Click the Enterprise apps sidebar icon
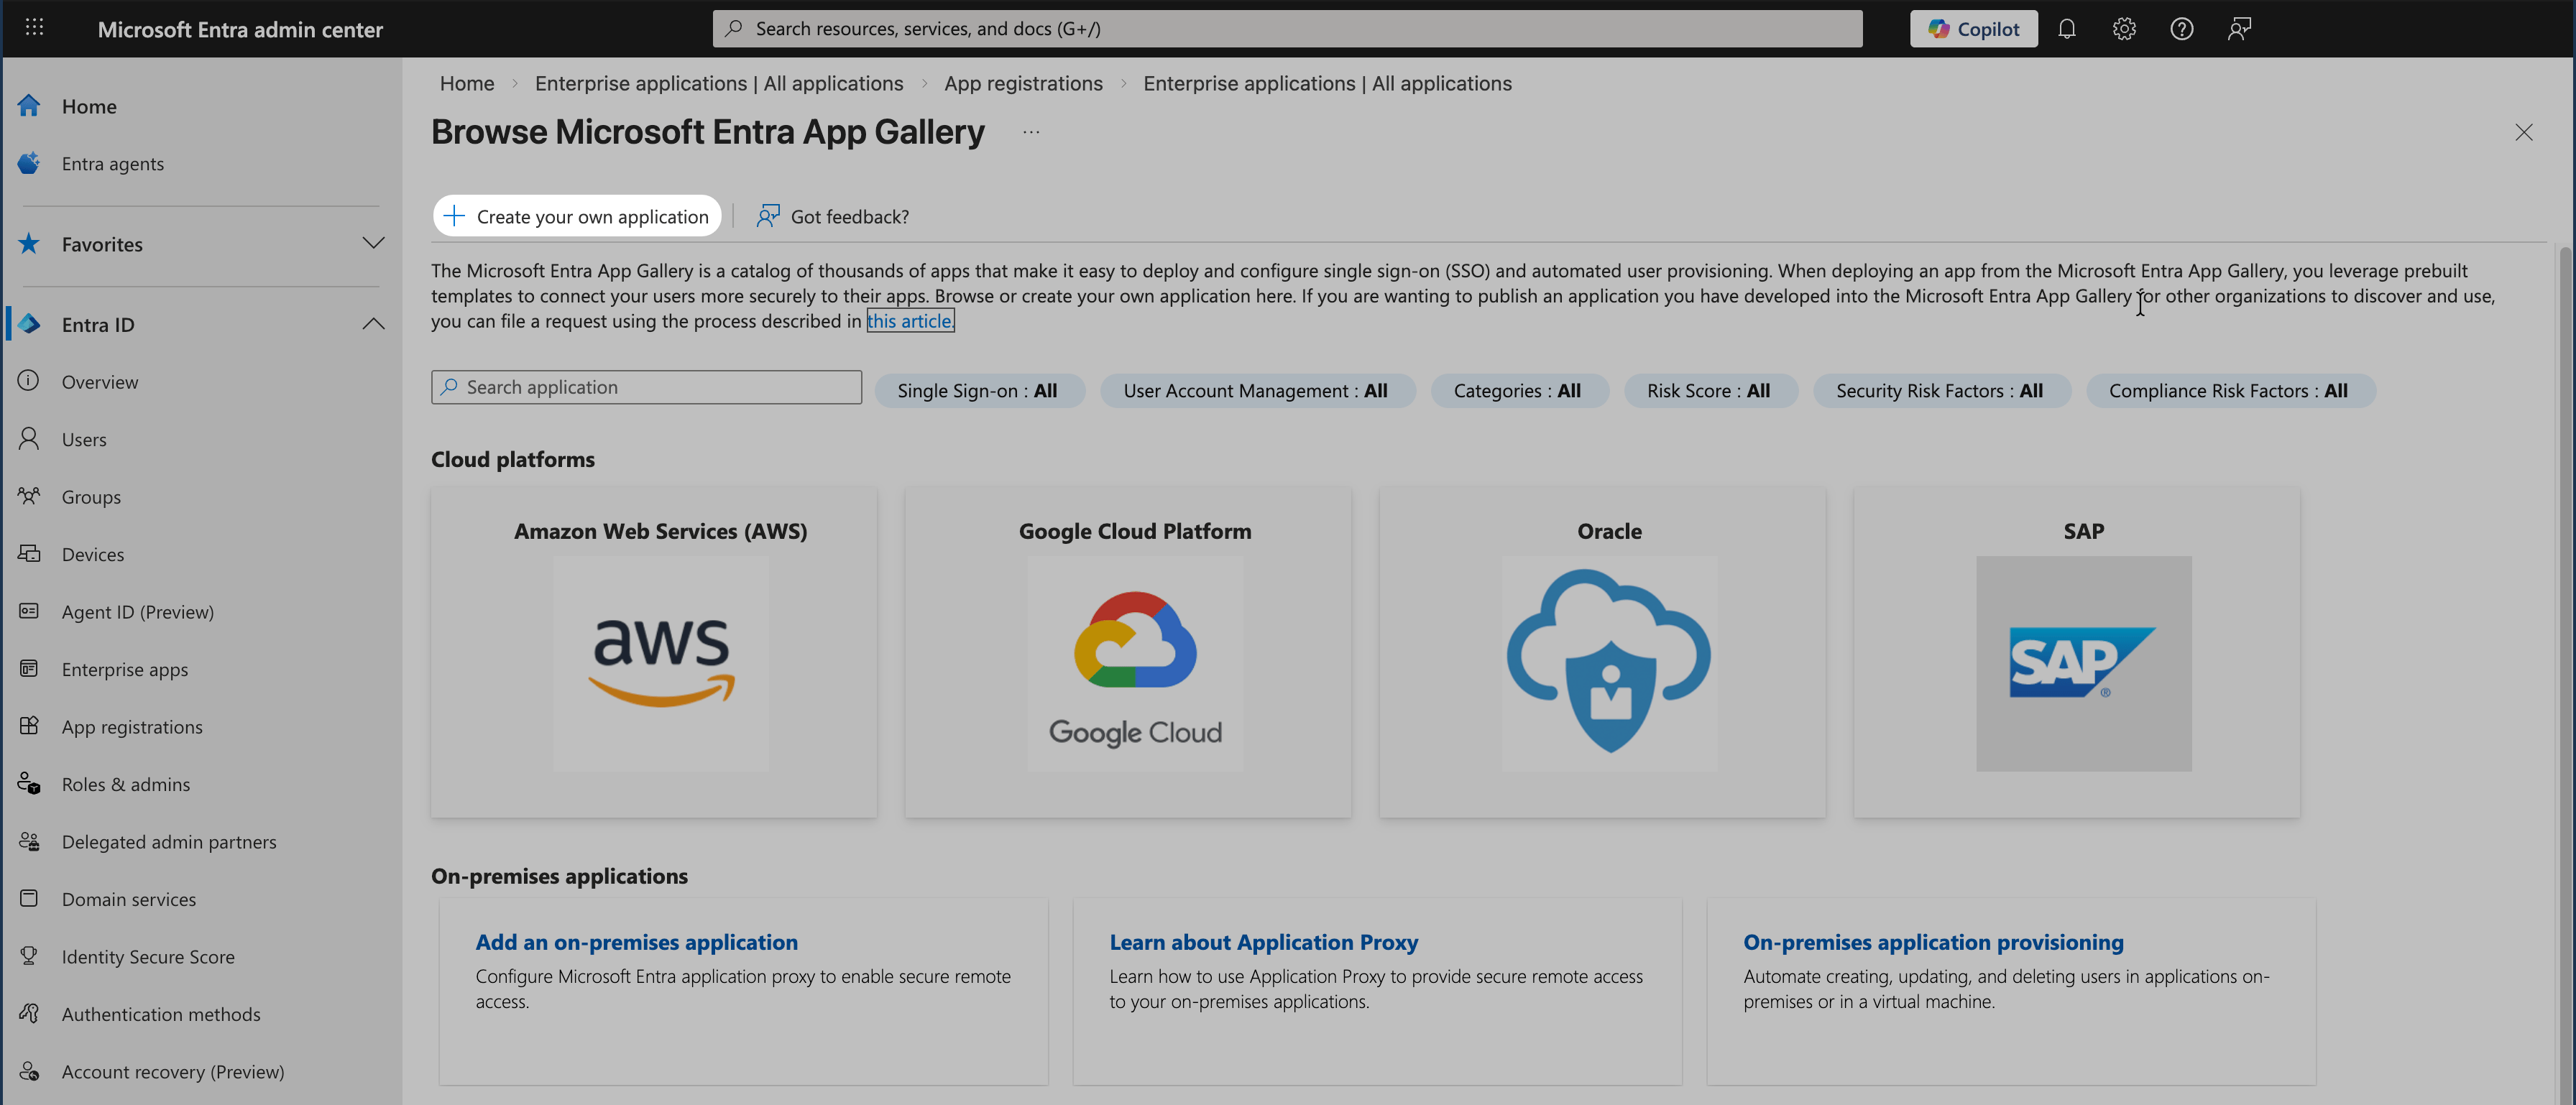 click(29, 668)
